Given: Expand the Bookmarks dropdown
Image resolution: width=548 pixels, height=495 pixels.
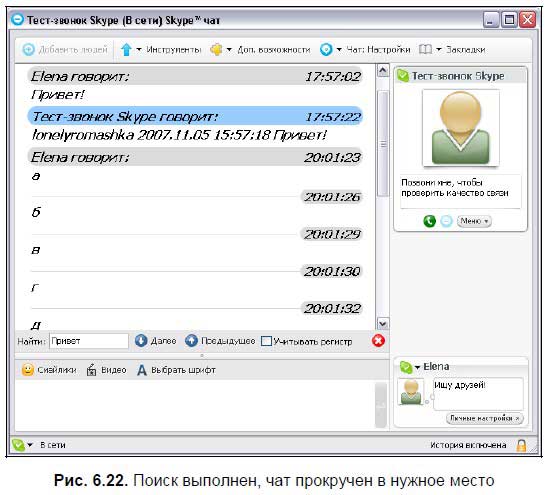Looking at the screenshot, I should pyautogui.click(x=439, y=50).
